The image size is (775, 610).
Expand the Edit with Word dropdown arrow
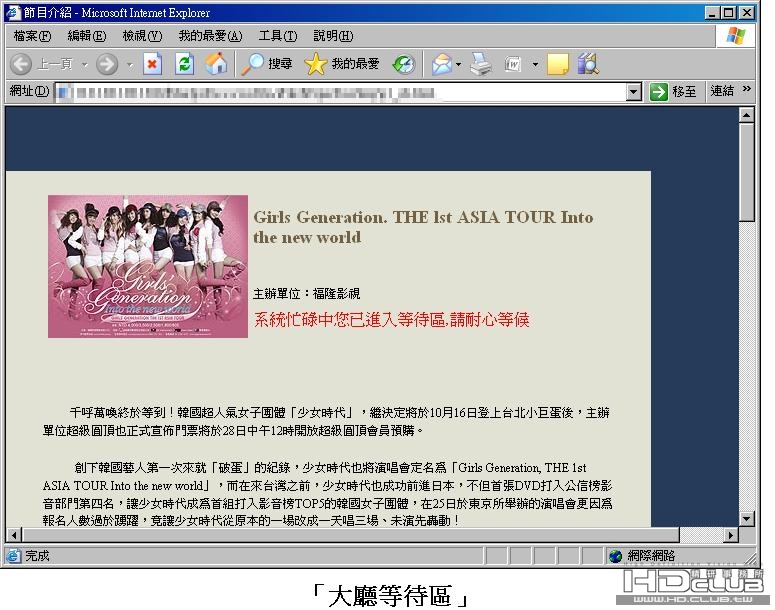[x=535, y=64]
